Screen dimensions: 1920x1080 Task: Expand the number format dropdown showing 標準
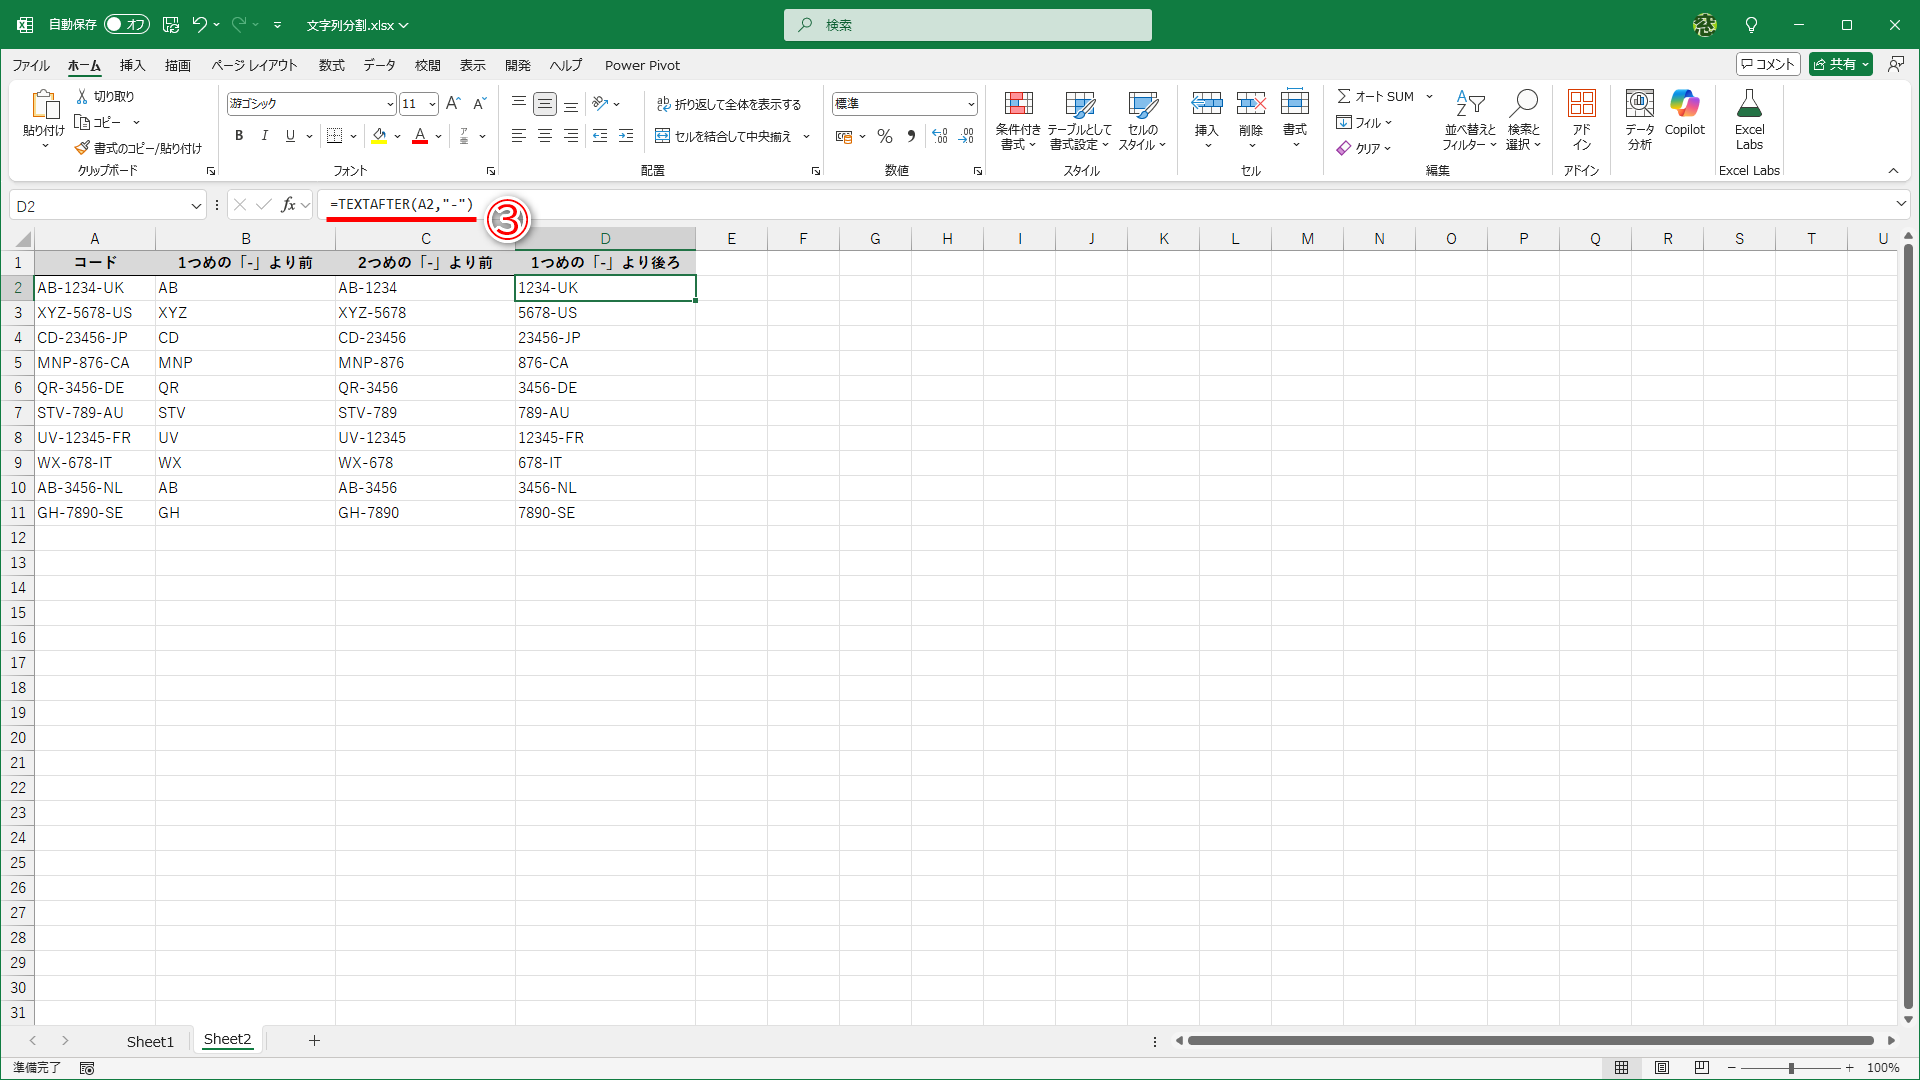(970, 103)
